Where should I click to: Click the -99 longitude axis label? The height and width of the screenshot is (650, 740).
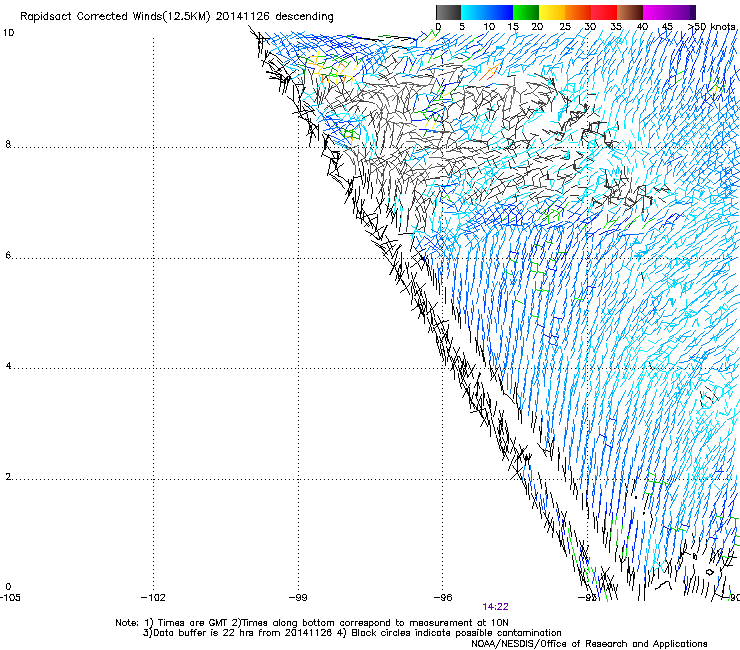tap(298, 598)
